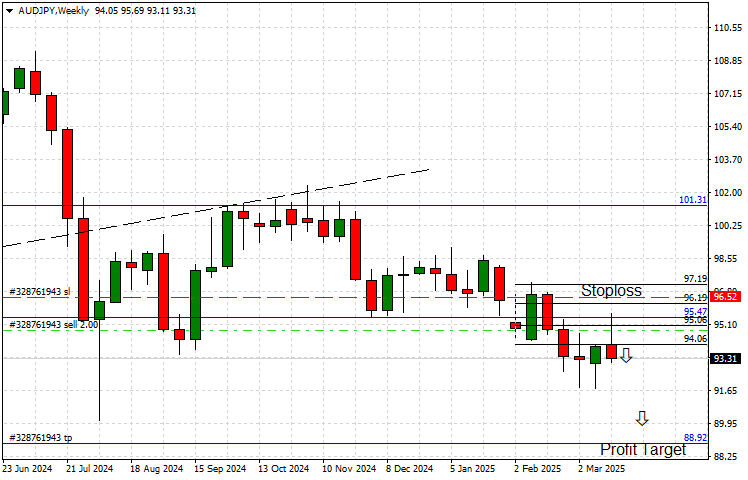Click the AUDJPY,Weekly chart title
Viewport: 748px width, 480px height.
[53, 10]
